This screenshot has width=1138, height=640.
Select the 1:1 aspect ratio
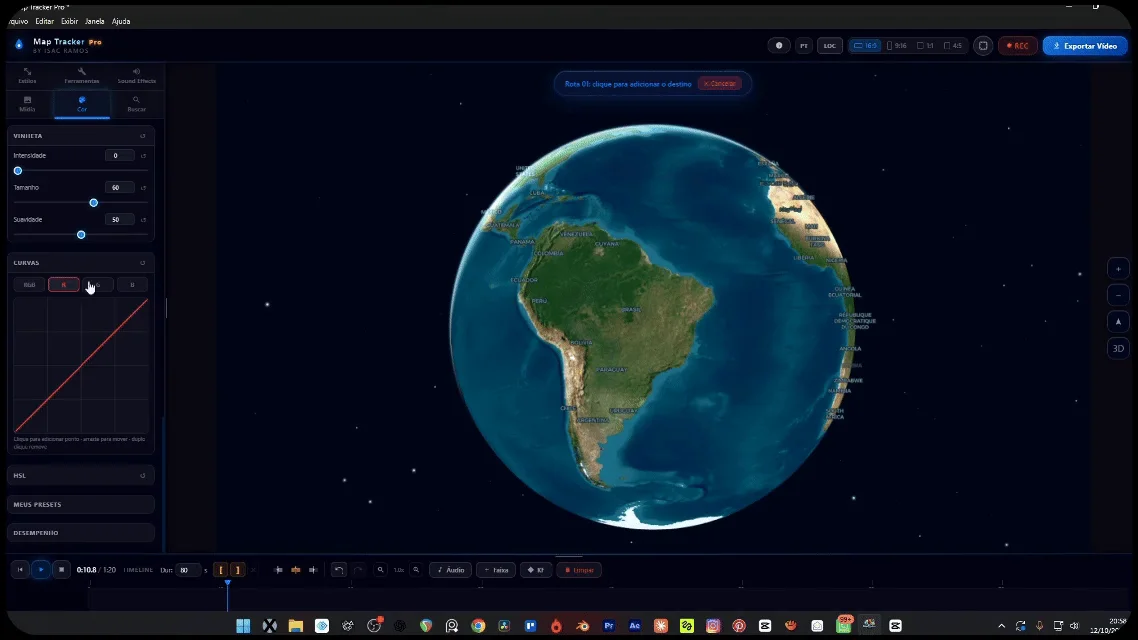click(x=925, y=45)
